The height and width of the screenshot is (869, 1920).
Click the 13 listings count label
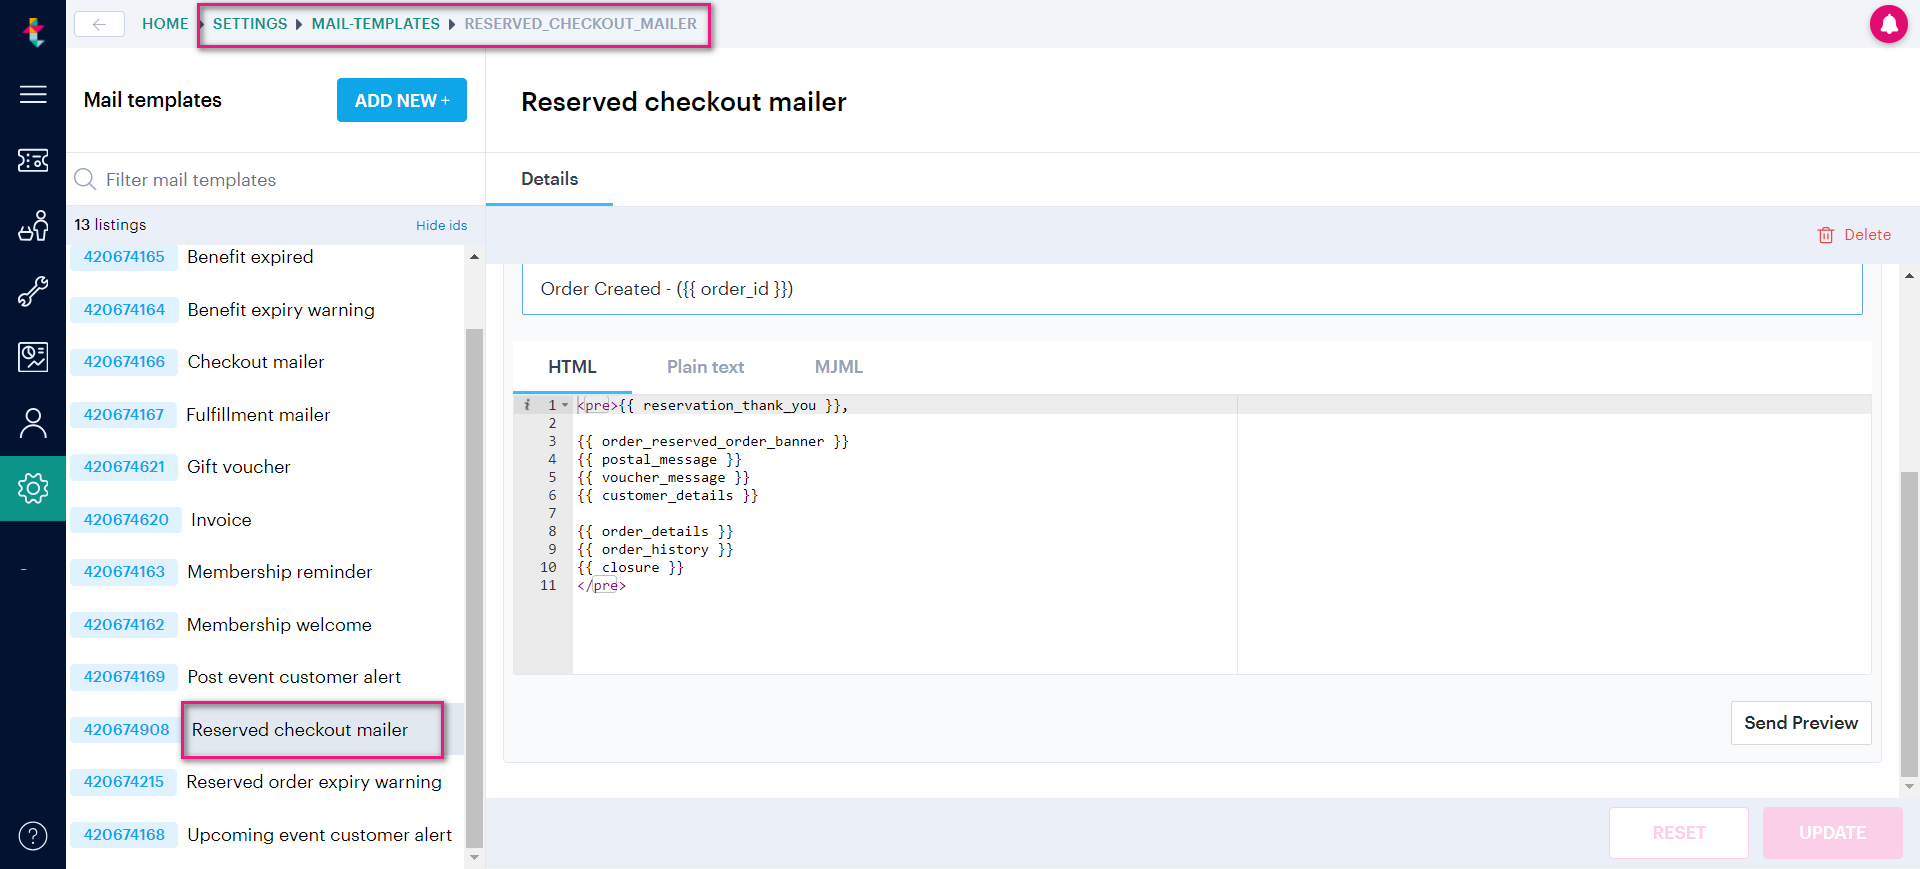[110, 225]
